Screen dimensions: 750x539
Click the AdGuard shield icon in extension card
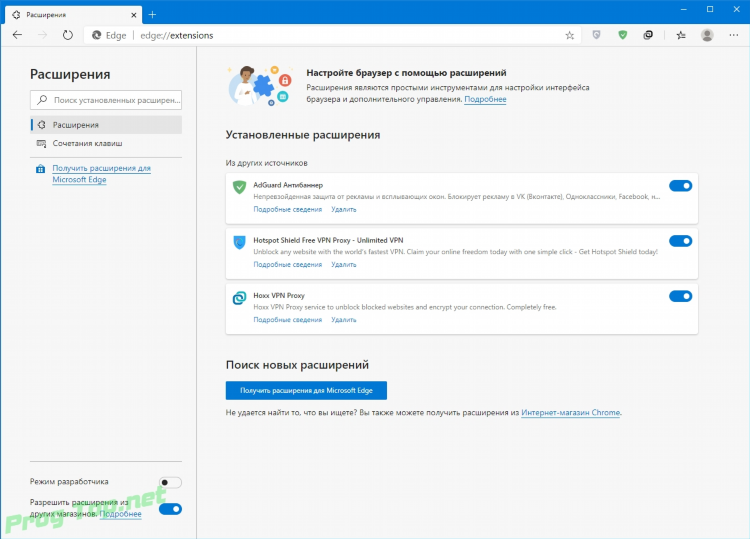pyautogui.click(x=239, y=187)
